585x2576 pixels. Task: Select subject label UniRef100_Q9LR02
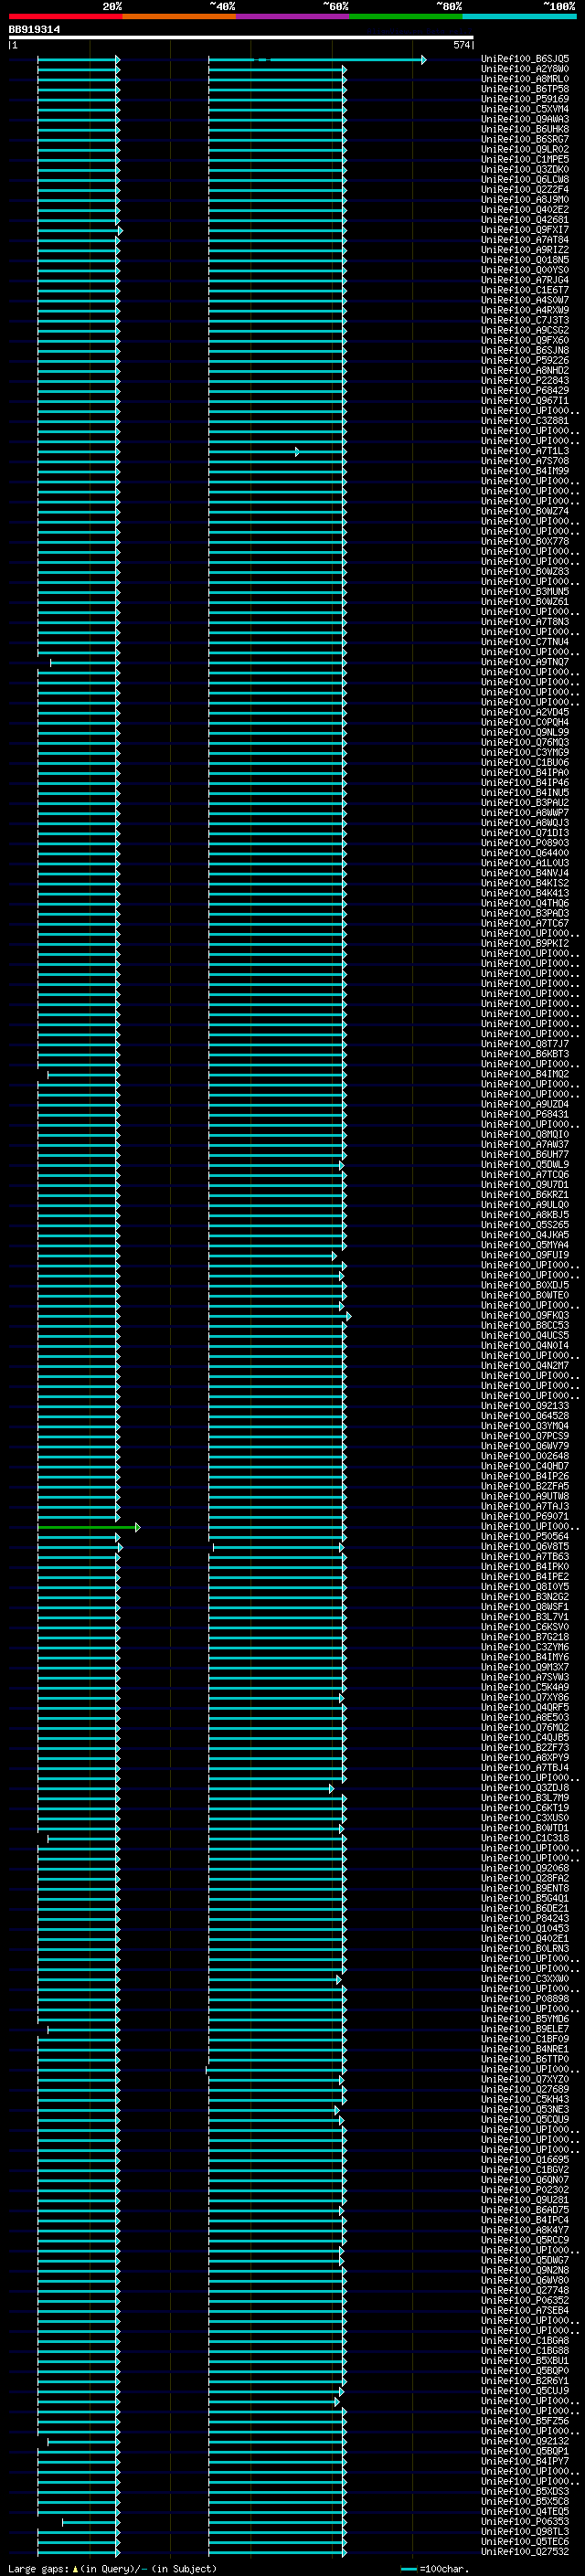tap(525, 150)
